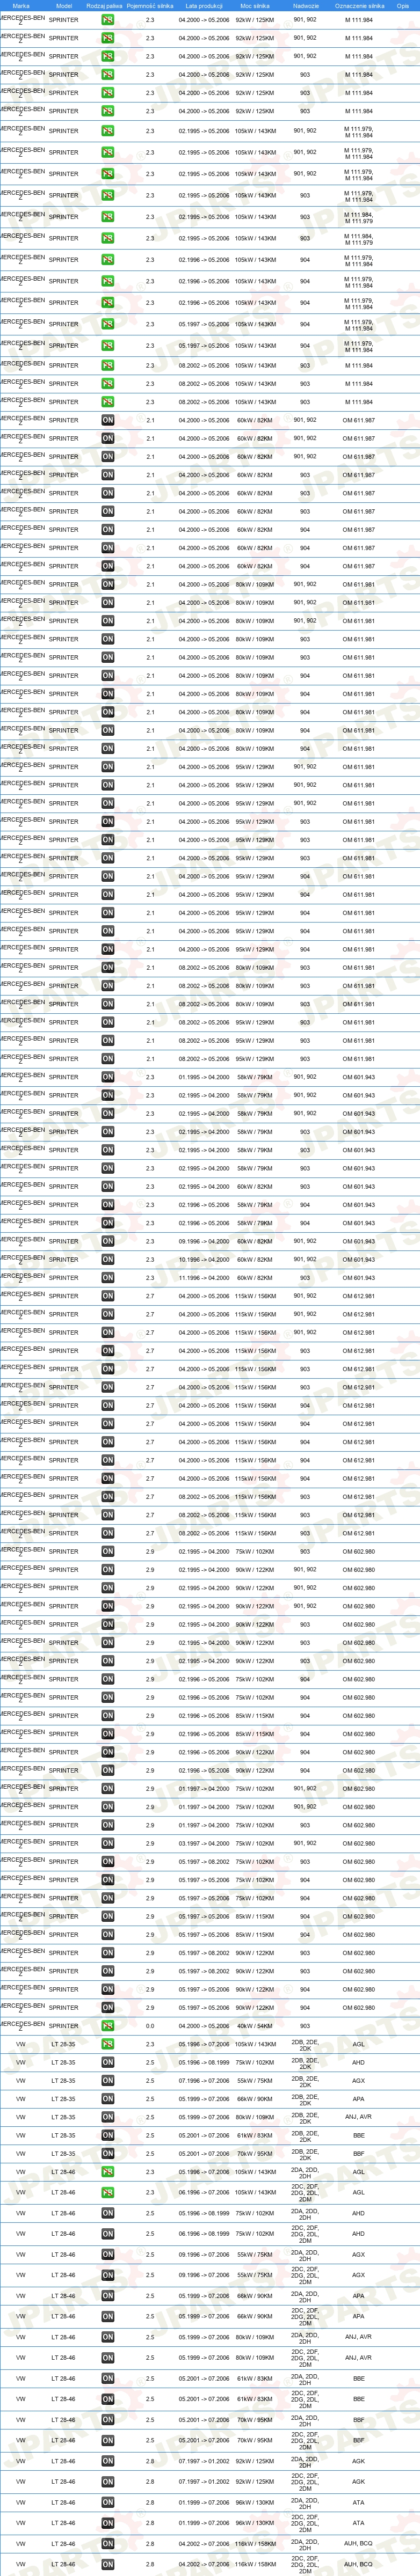
Task: Click 116kW / 158KM in AUH, BCQ 2DA, 2DD row
Action: (255, 2544)
